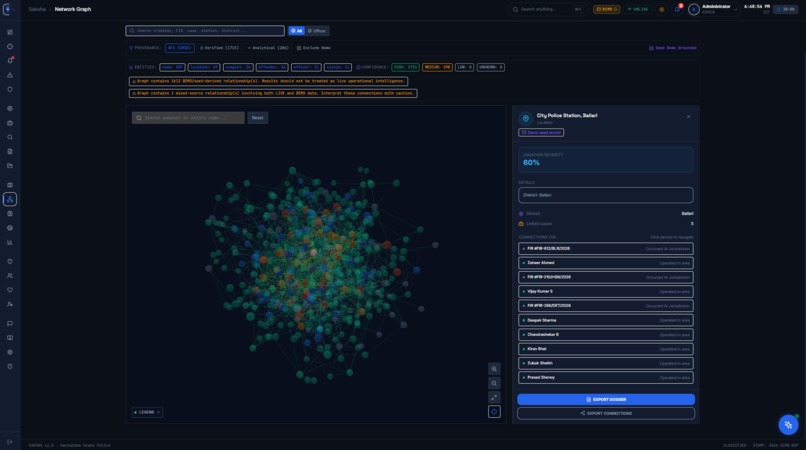This screenshot has height=450, width=806.
Task: Zoom in on the network graph
Action: pos(494,369)
